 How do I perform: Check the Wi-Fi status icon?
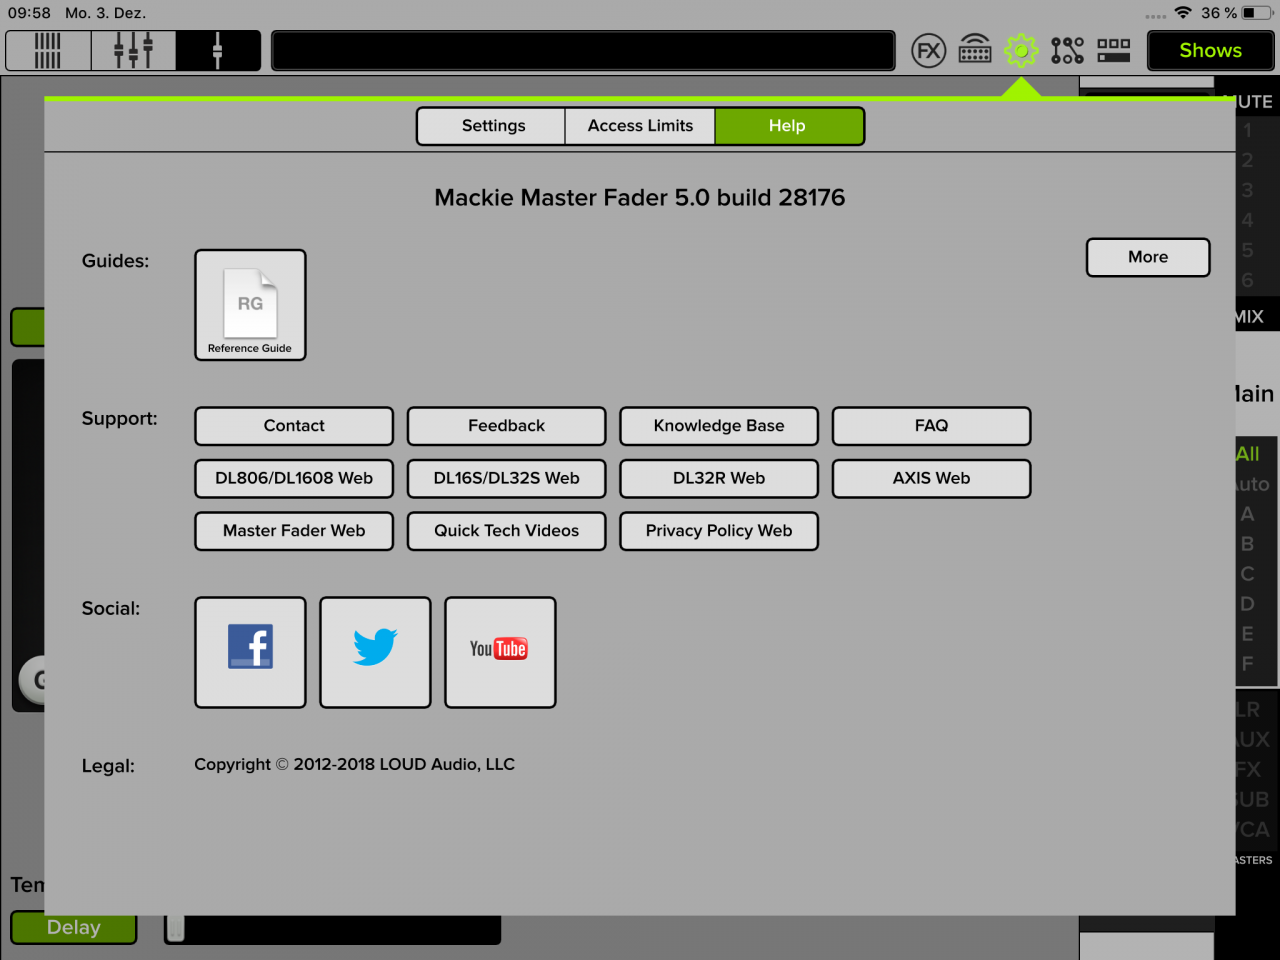click(1183, 13)
